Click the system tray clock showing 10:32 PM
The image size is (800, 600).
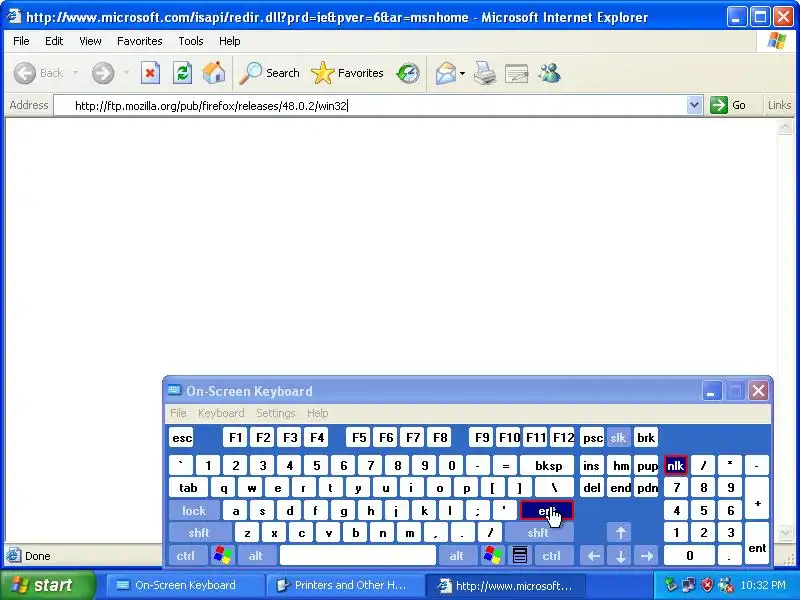(763, 585)
